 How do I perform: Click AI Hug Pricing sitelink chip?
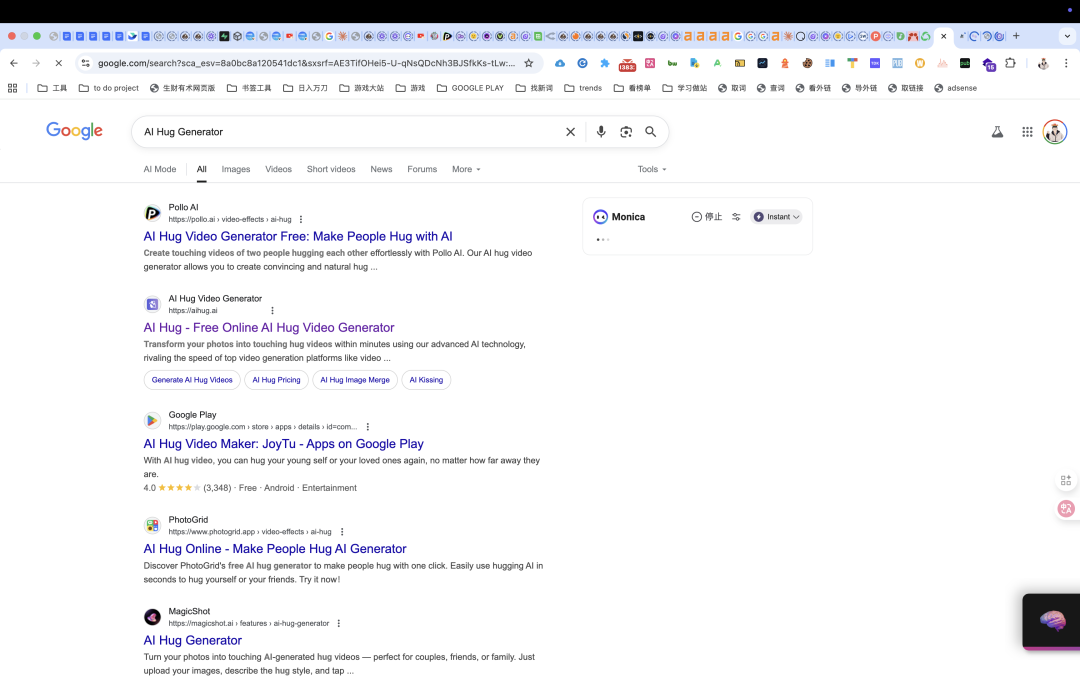(x=276, y=380)
